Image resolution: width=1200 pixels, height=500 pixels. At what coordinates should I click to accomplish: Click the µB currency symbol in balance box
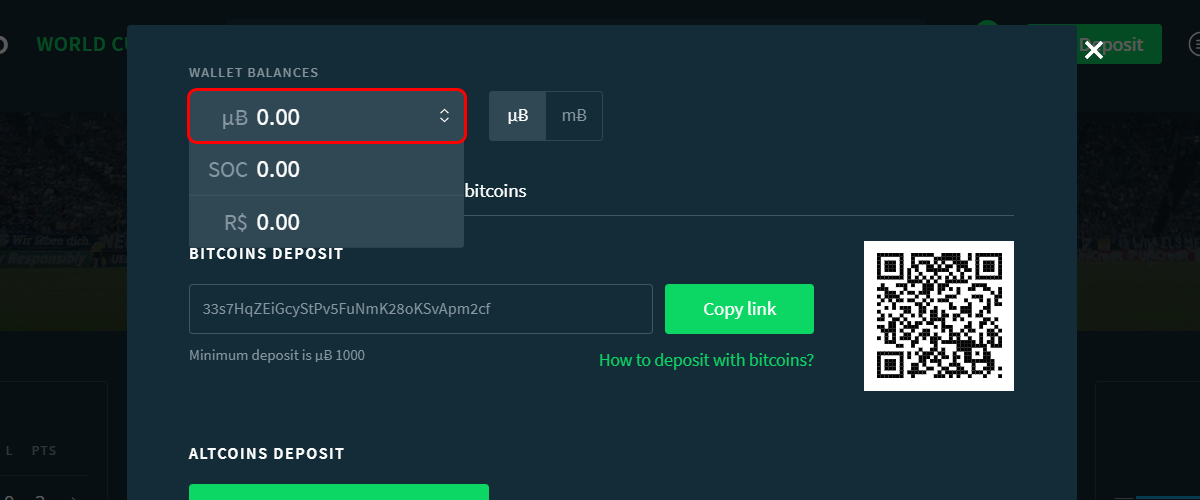click(x=235, y=118)
